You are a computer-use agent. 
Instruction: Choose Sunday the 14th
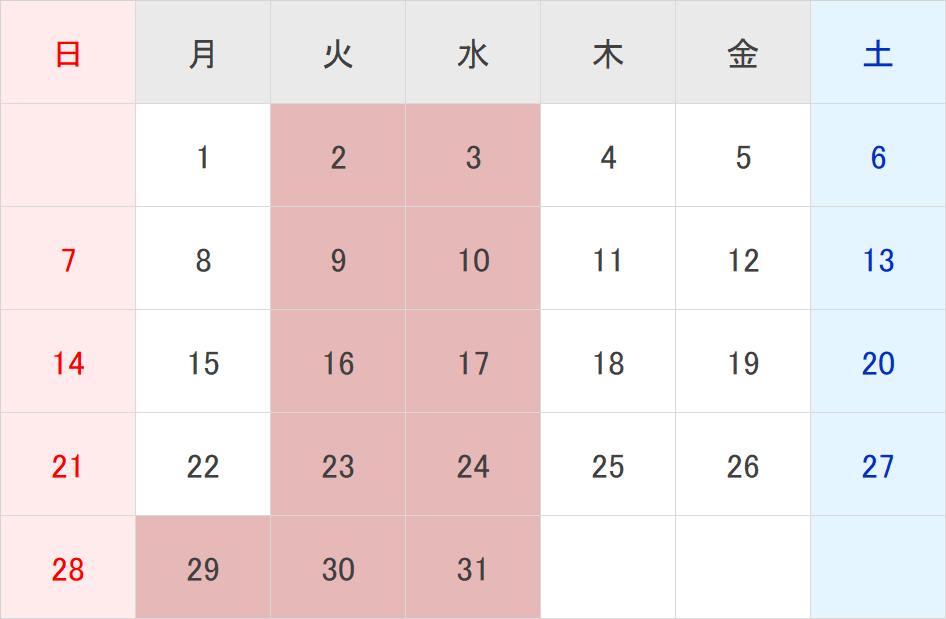[68, 364]
